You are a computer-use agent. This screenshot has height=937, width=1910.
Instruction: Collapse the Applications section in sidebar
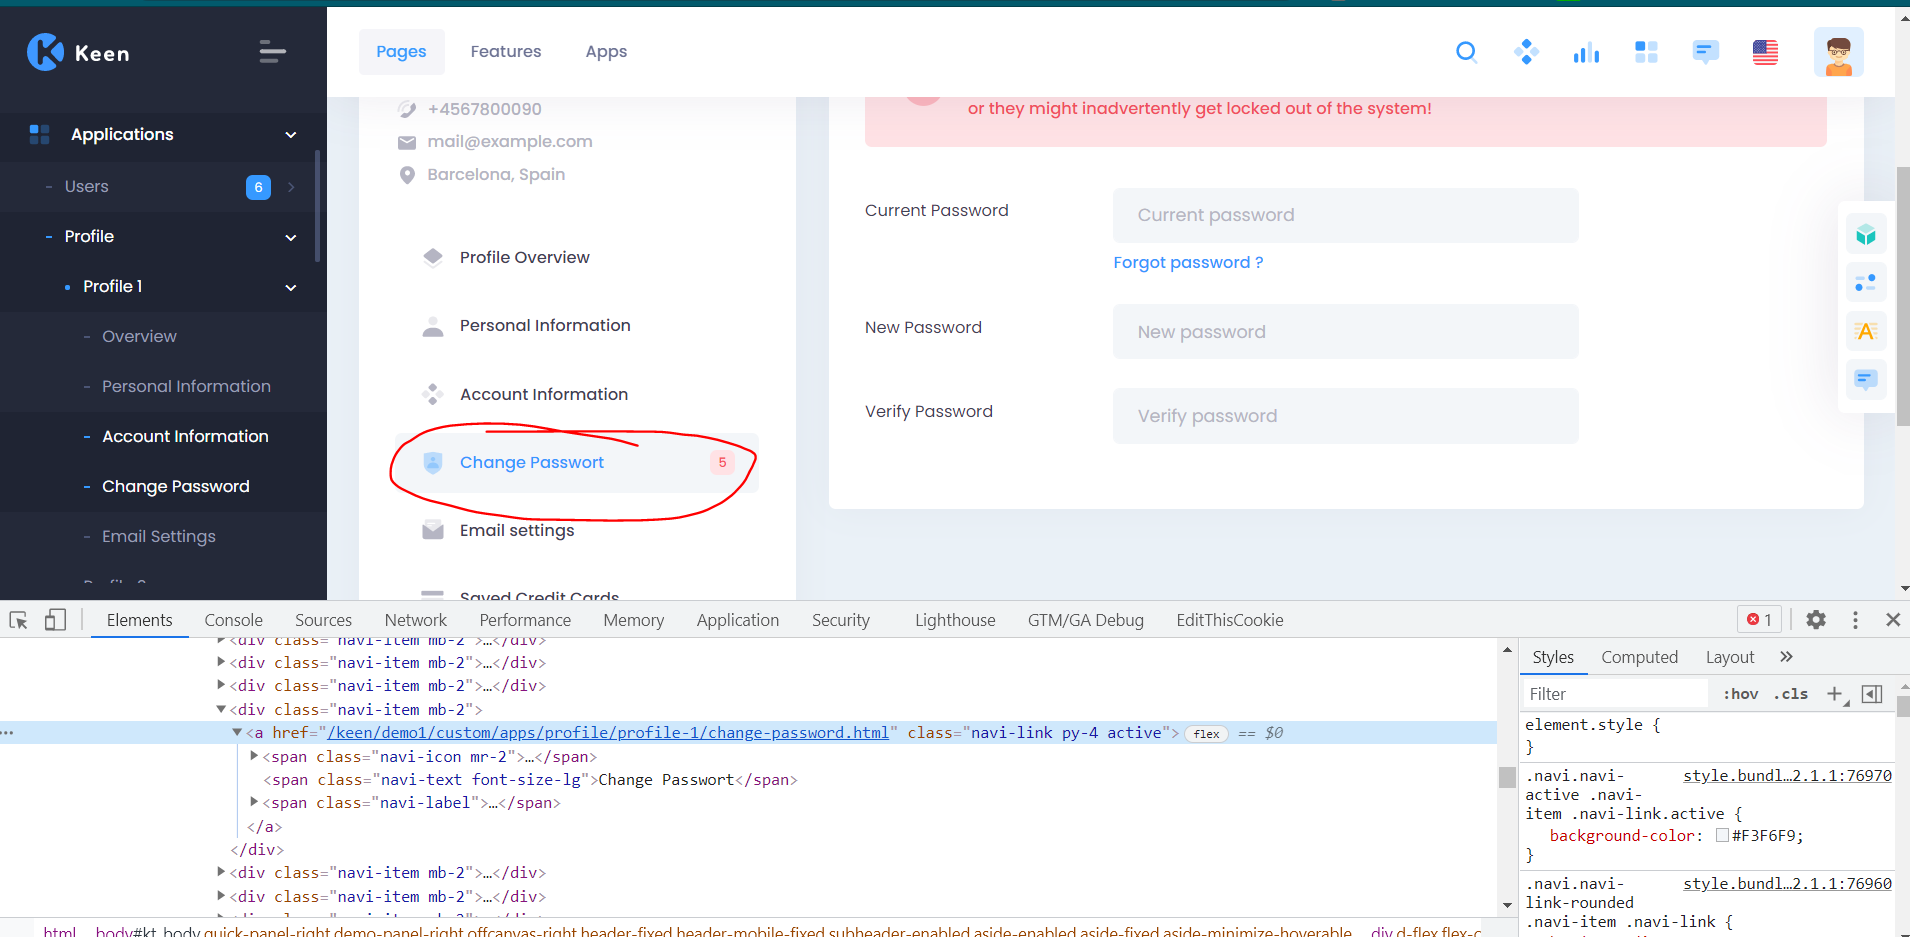coord(289,134)
